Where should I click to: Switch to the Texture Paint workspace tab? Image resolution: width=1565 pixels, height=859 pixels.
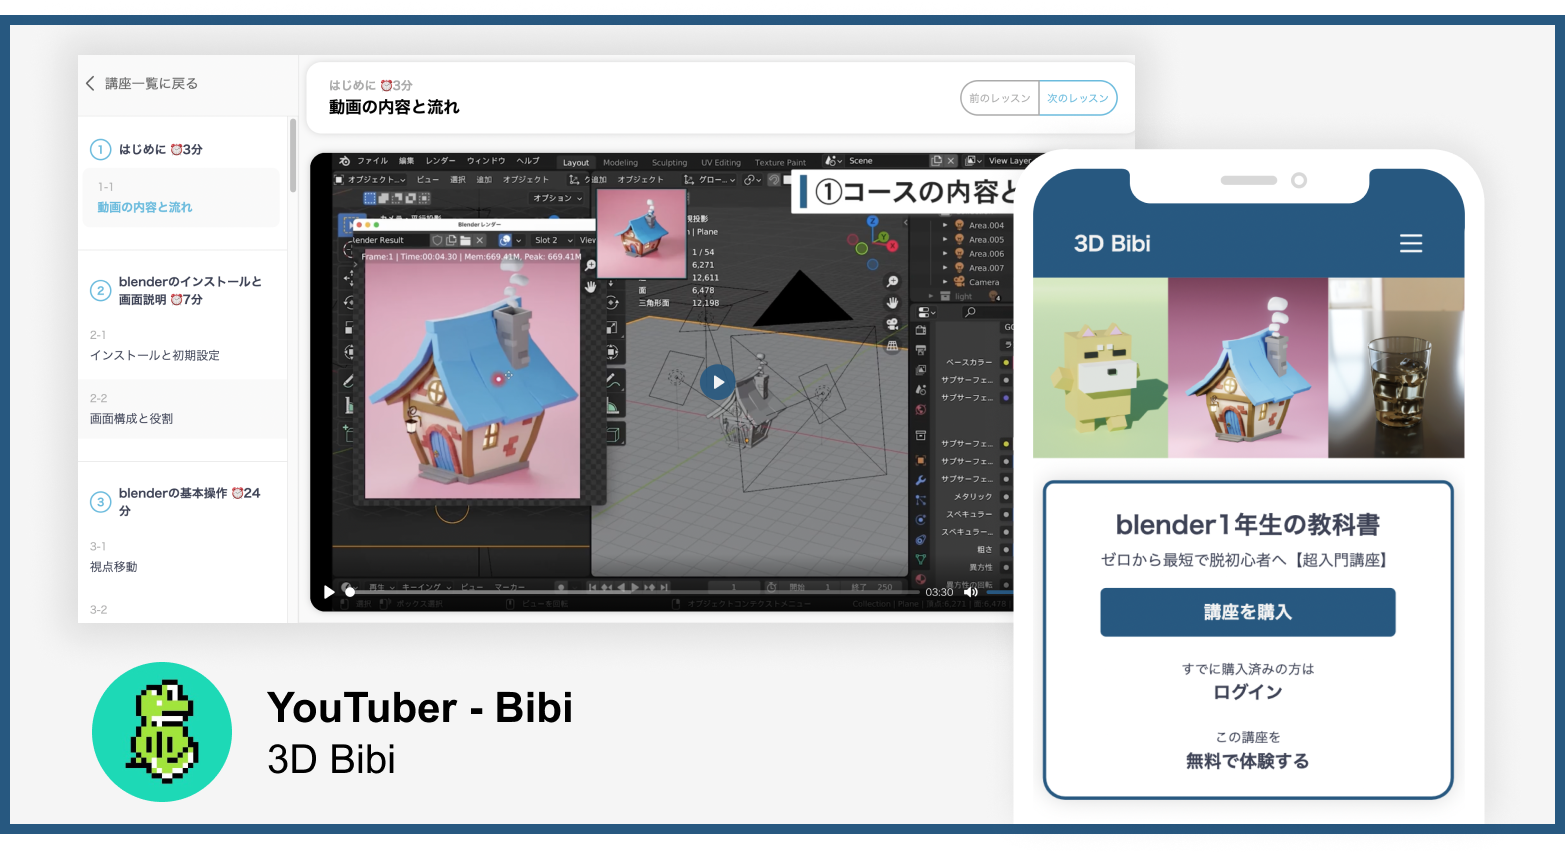point(780,162)
